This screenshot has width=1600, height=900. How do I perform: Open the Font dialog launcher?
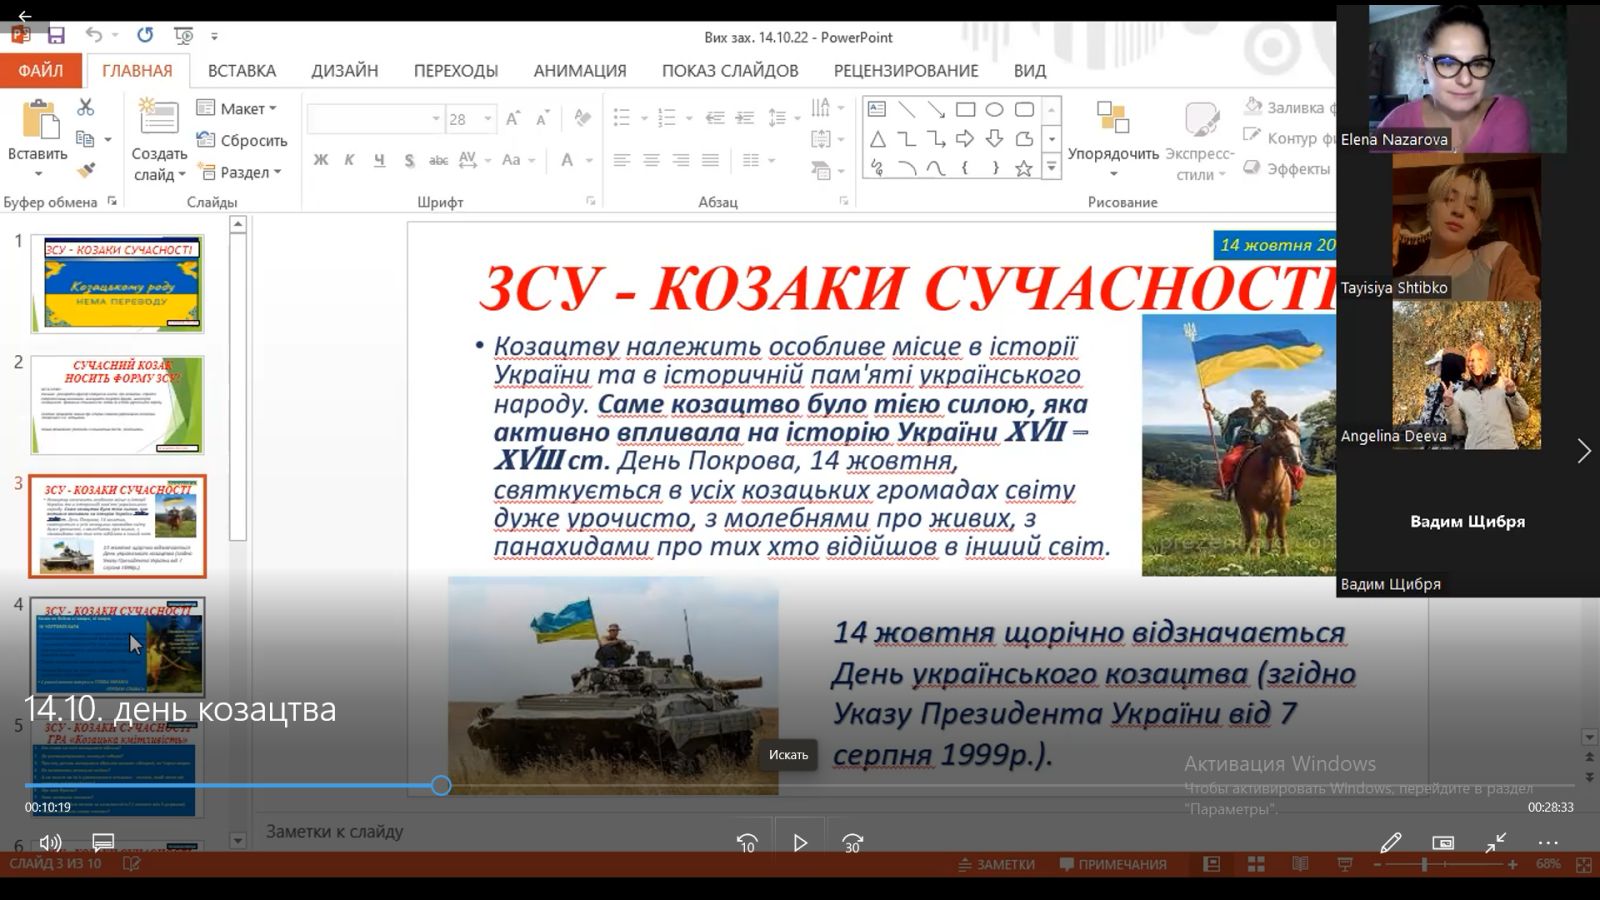pos(591,201)
